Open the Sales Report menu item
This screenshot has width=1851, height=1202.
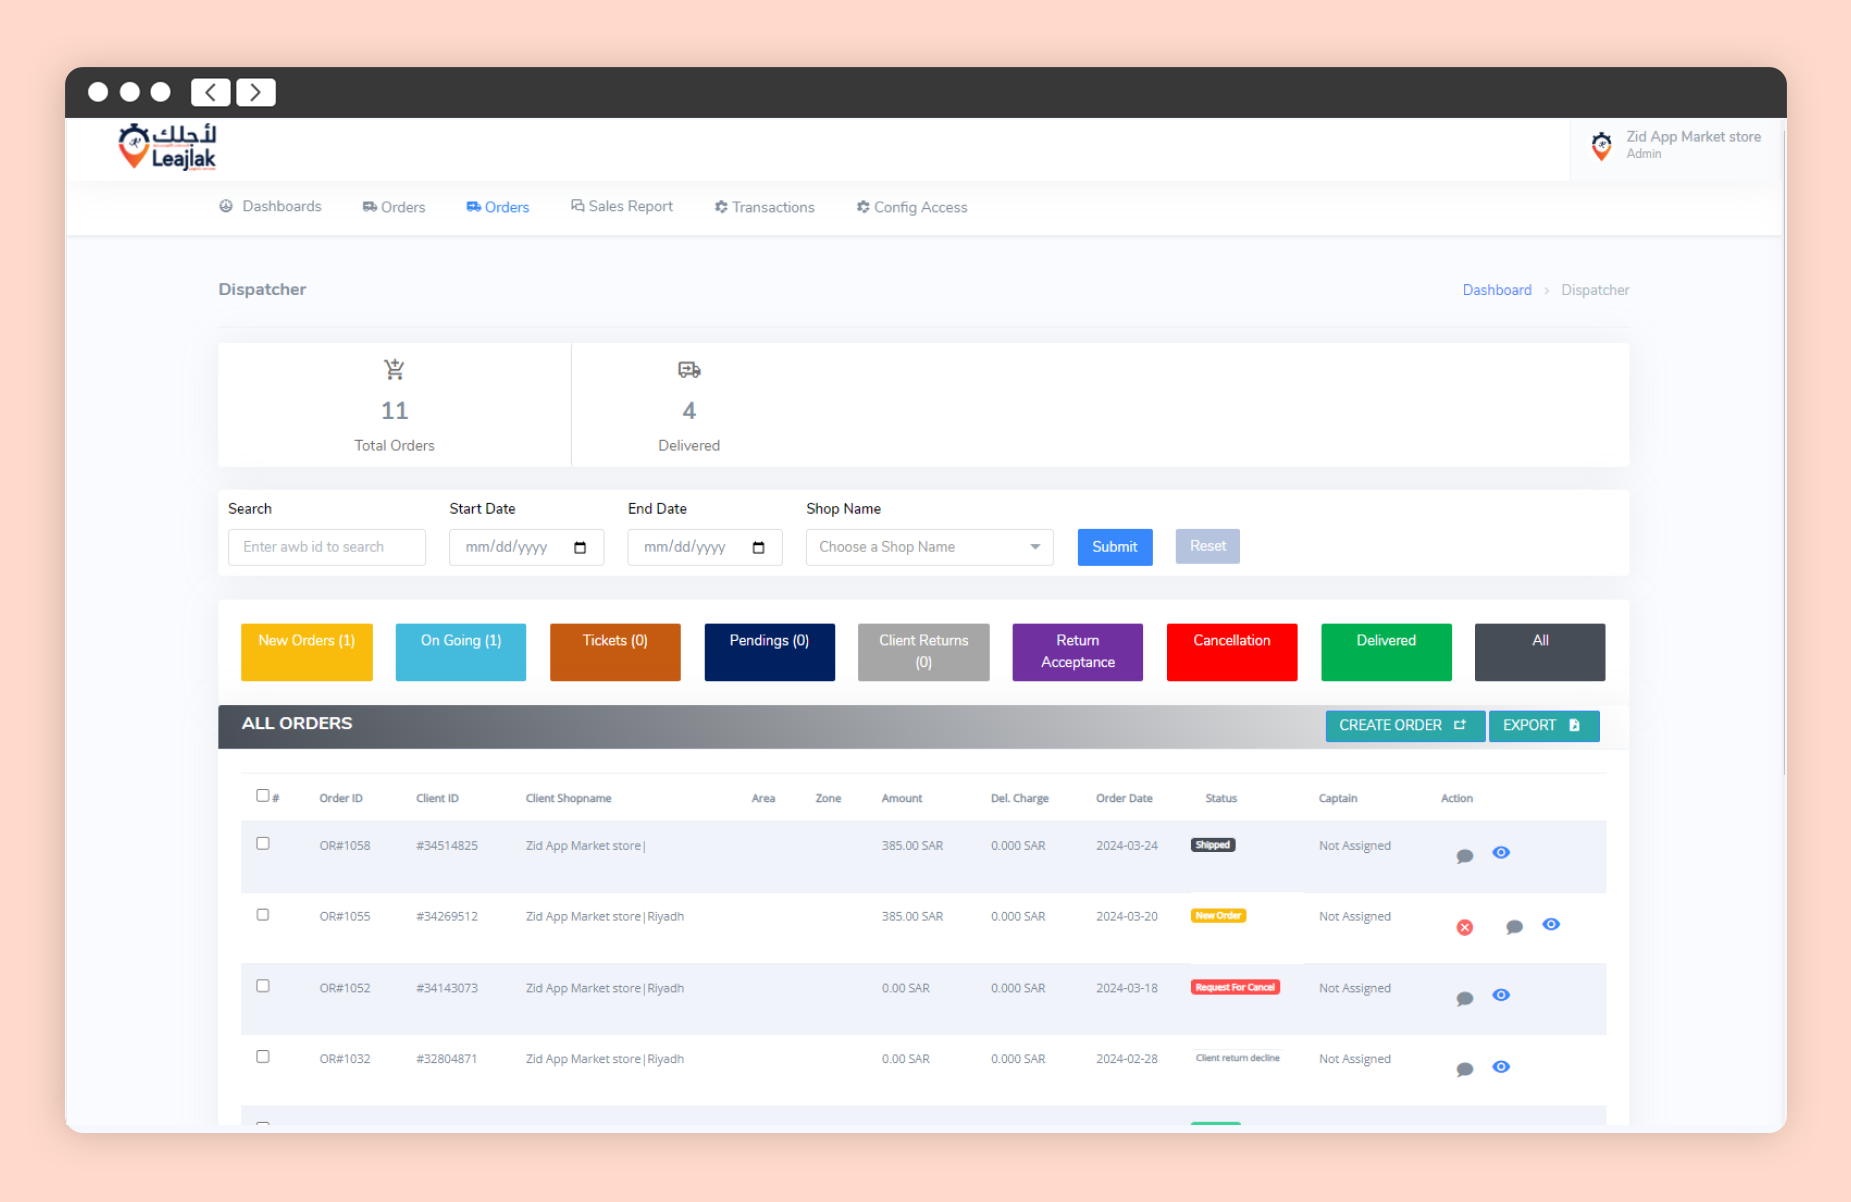click(621, 207)
